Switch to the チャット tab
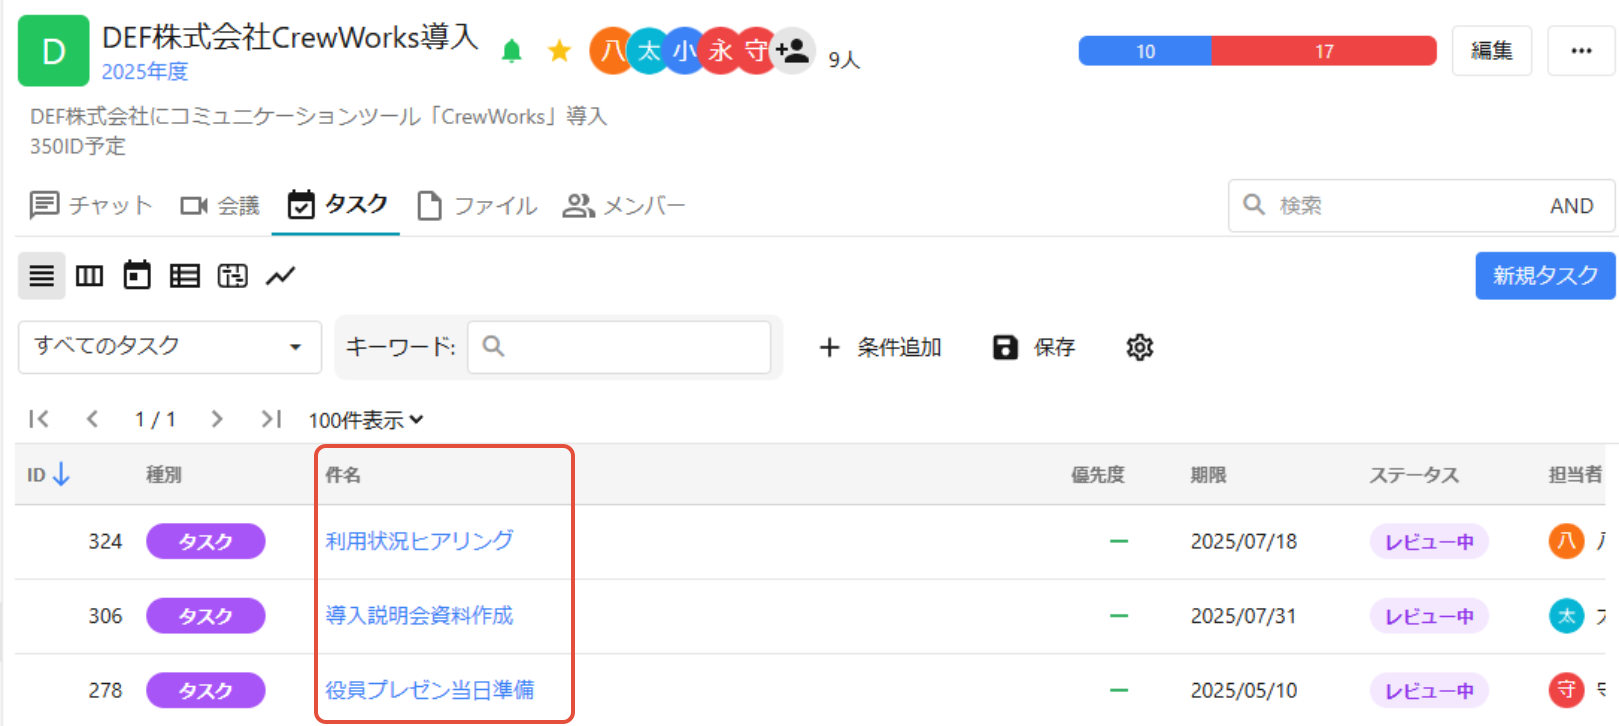This screenshot has width=1619, height=726. pyautogui.click(x=91, y=205)
